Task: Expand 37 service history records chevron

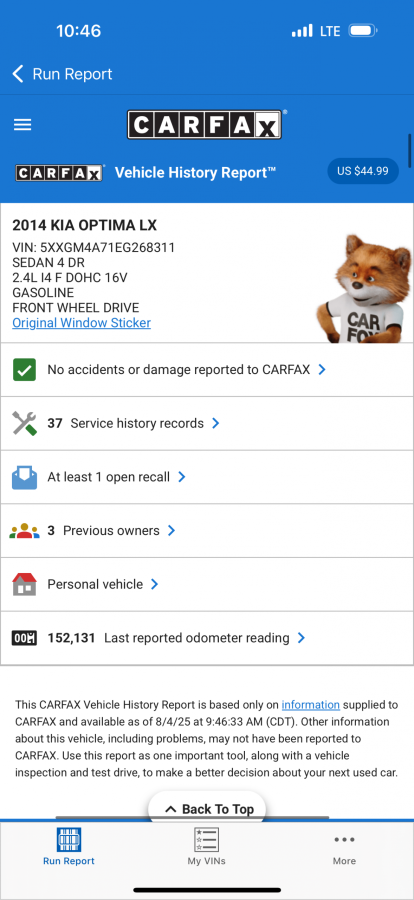Action: pos(215,424)
